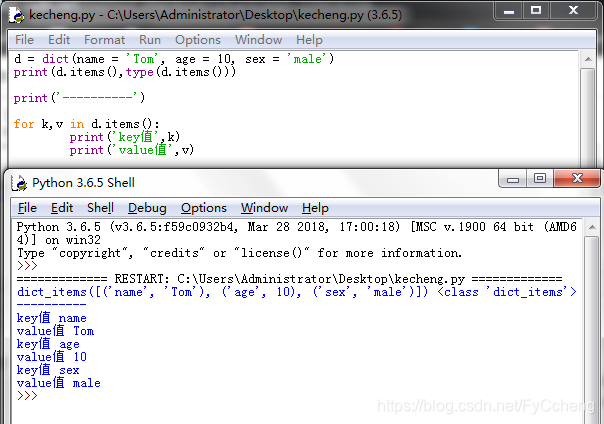This screenshot has width=604, height=424.
Task: Click the 'value值 male' output line
Action: 59,383
